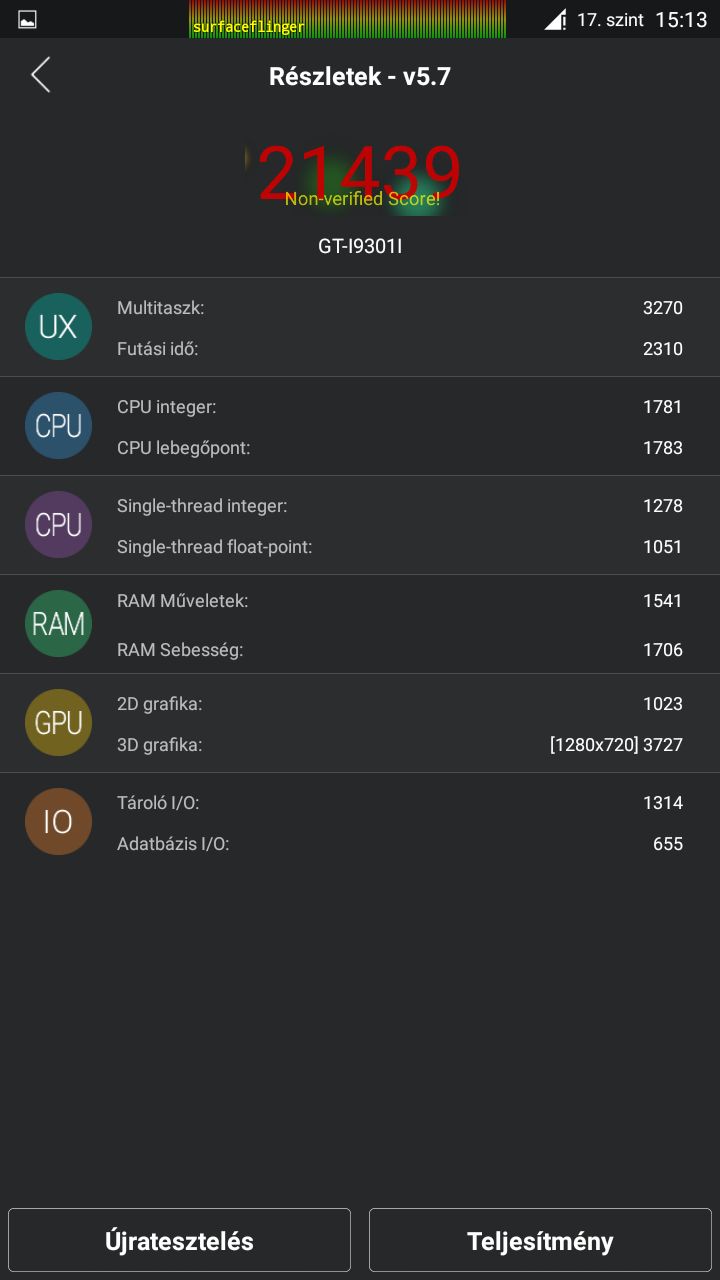This screenshot has height=1280, width=720.
Task: Select the Multitaszk score row
Action: [x=400, y=308]
